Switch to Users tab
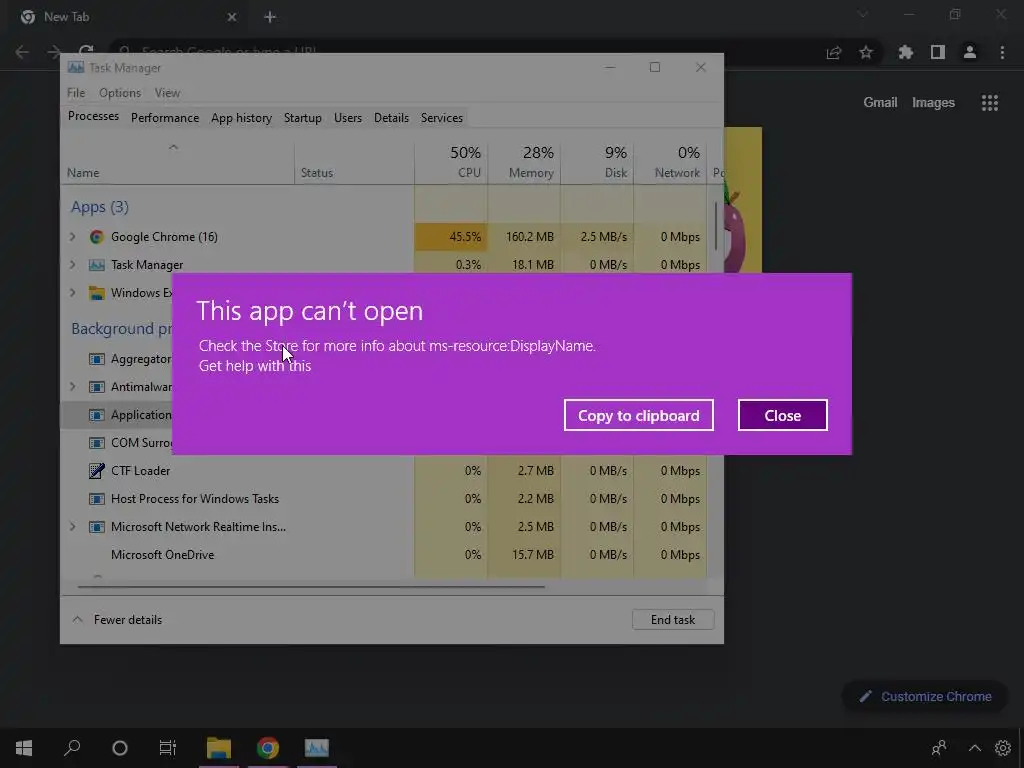 tap(347, 118)
